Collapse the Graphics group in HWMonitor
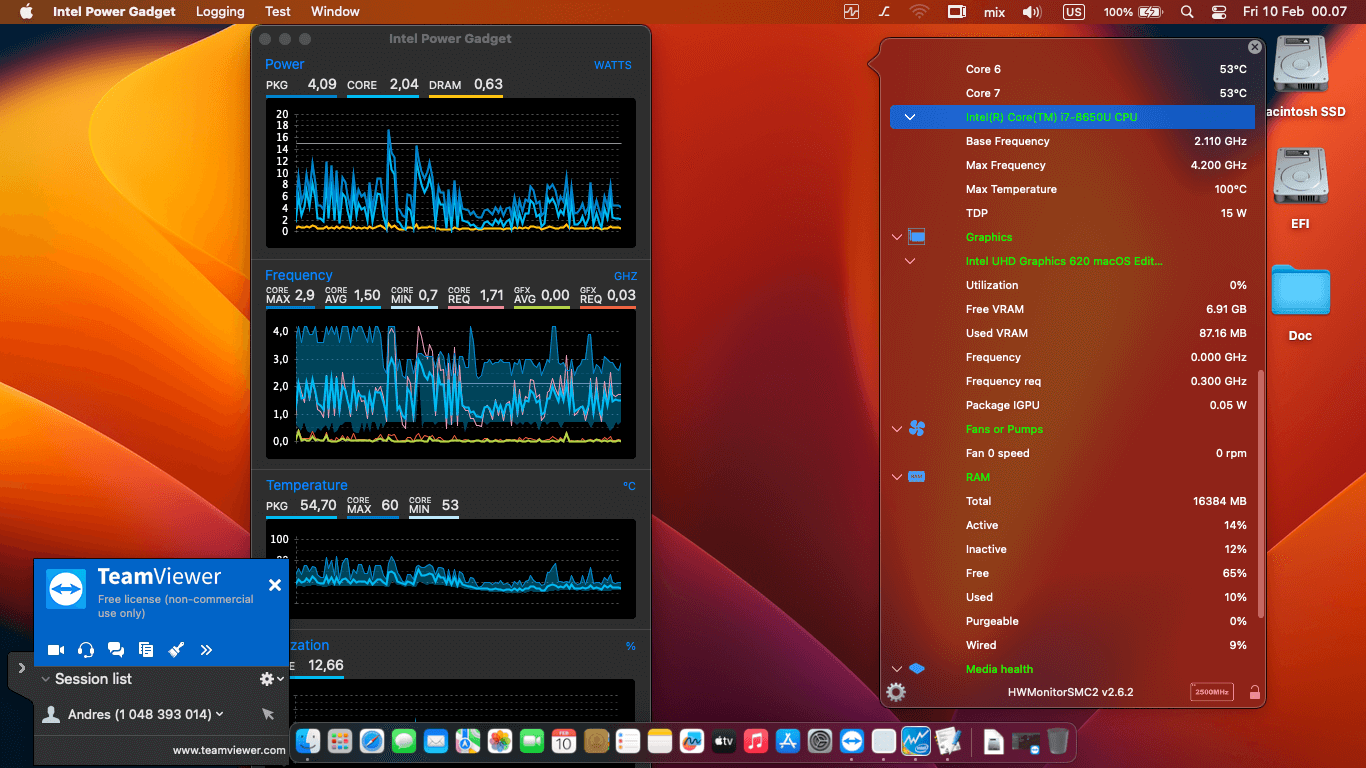 pos(897,237)
